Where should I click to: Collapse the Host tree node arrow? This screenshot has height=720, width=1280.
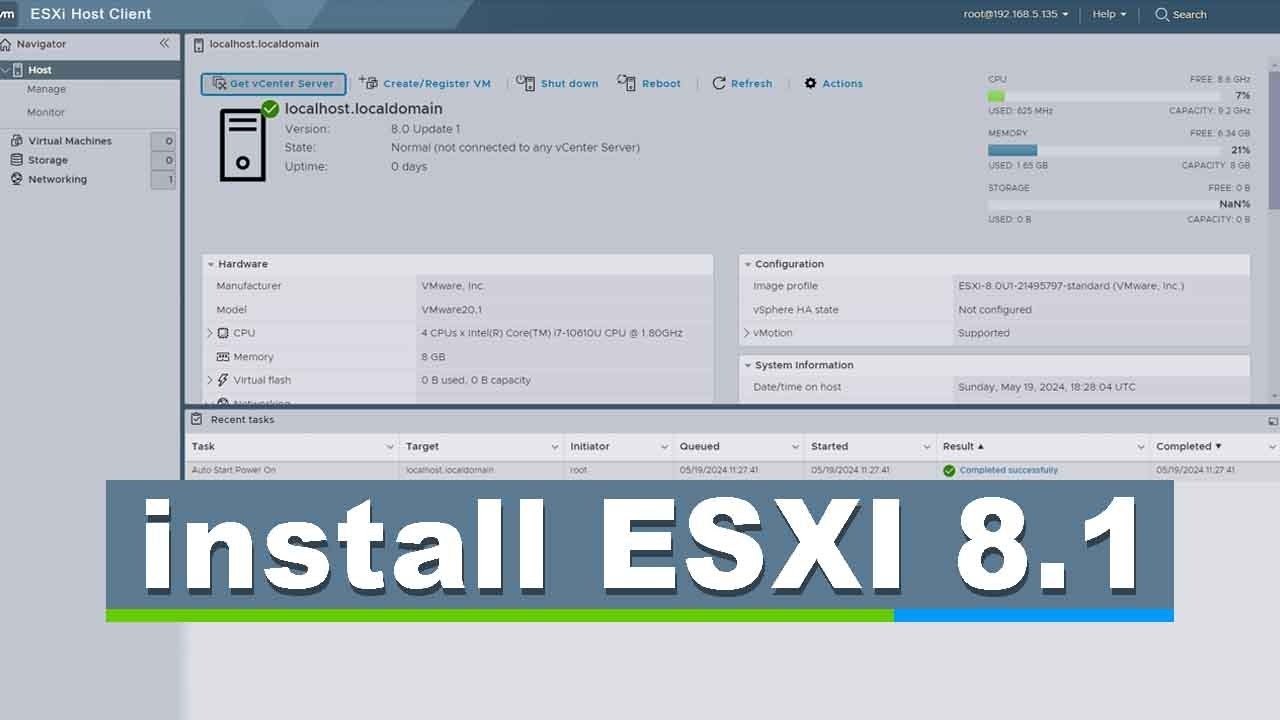coord(6,70)
